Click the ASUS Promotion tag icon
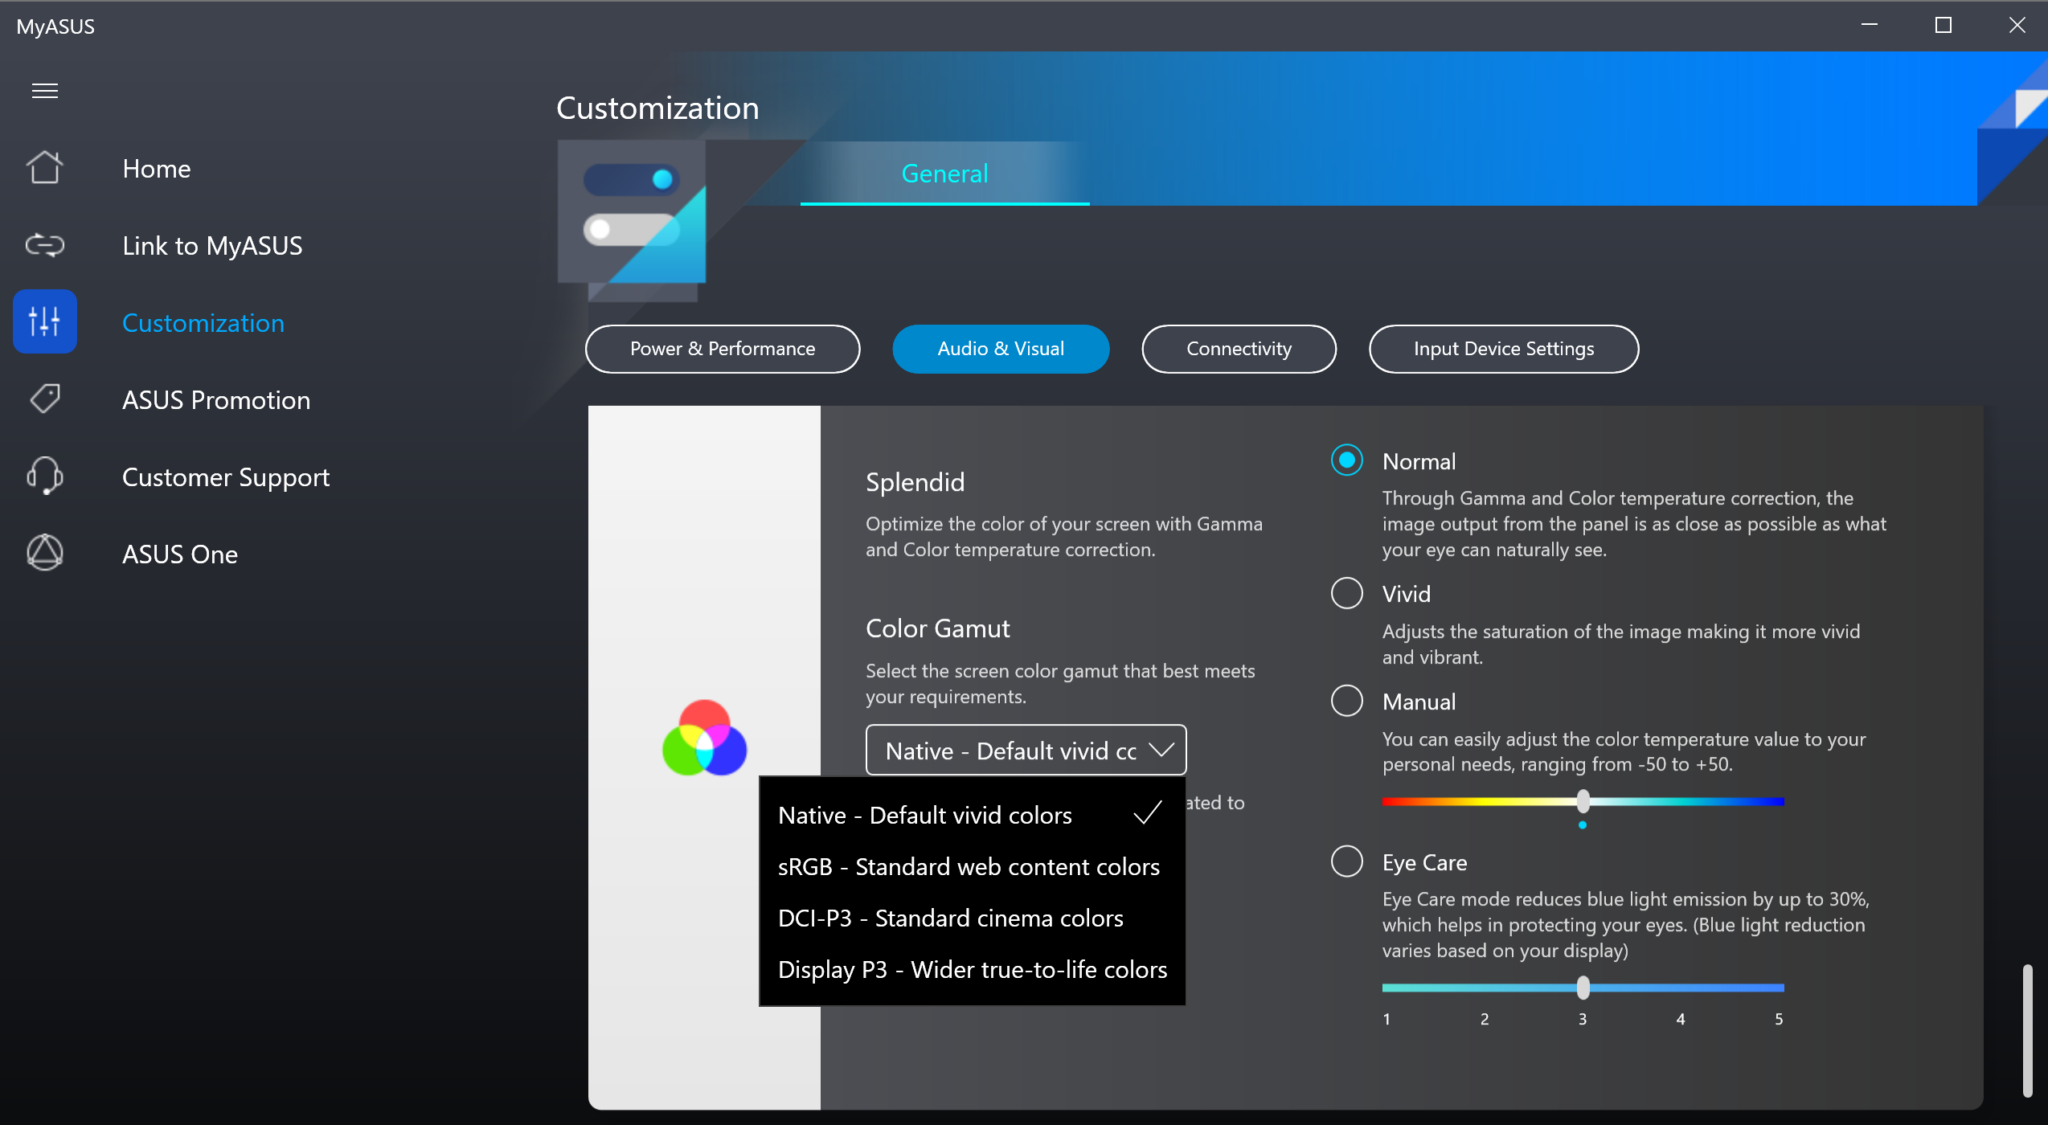 [x=45, y=399]
